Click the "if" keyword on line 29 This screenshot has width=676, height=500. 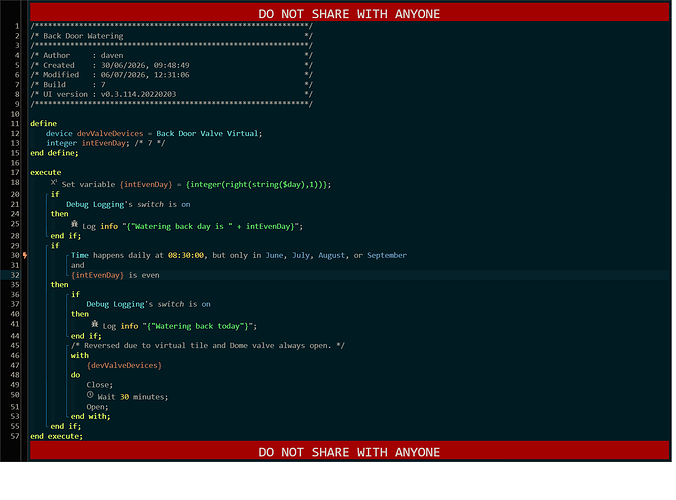55,246
